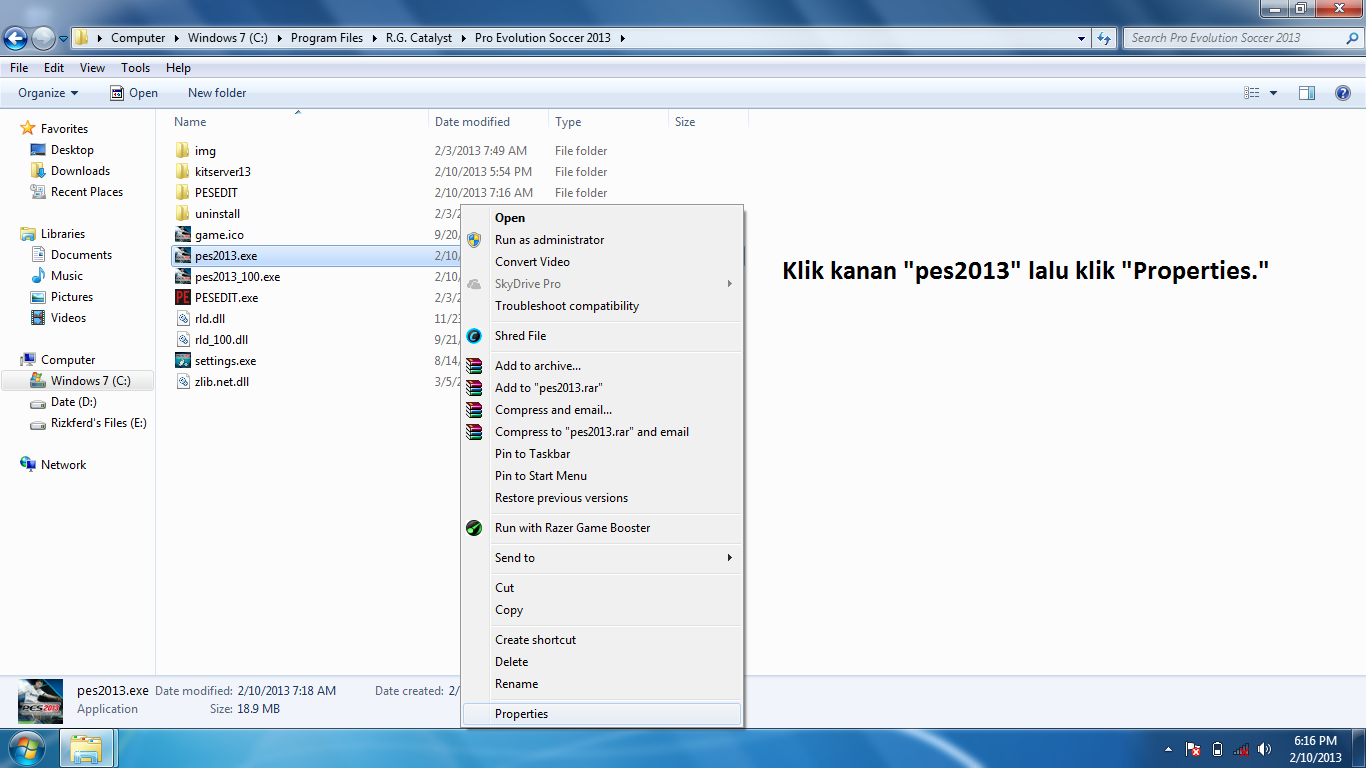
Task: Select Desktop in Favorites
Action: 72,150
